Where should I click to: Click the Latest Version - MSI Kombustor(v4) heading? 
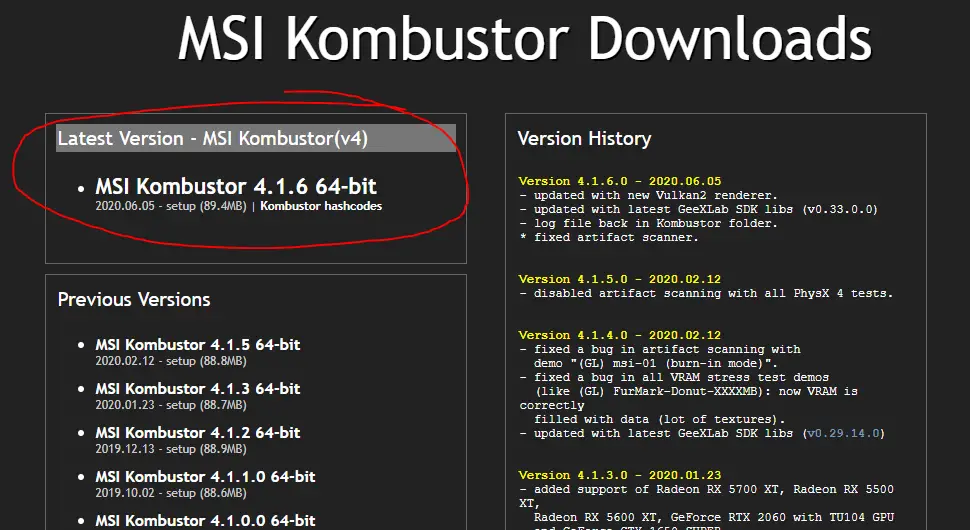coord(256,138)
